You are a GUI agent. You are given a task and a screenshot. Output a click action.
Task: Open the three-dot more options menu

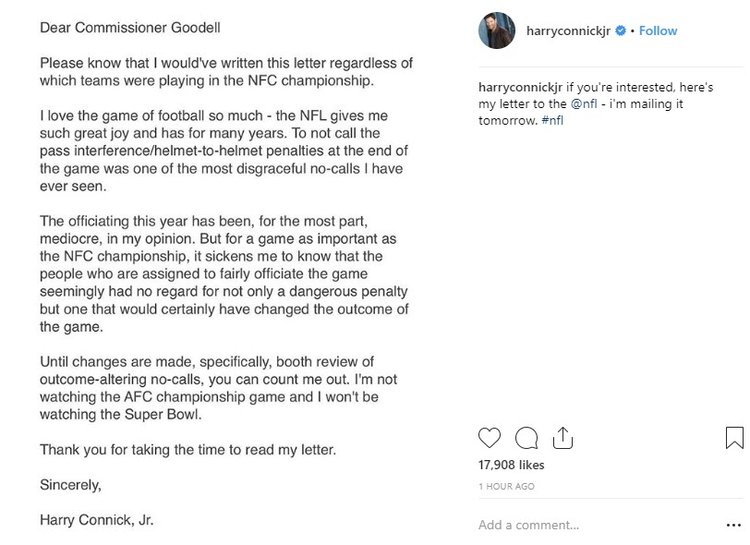point(733,525)
